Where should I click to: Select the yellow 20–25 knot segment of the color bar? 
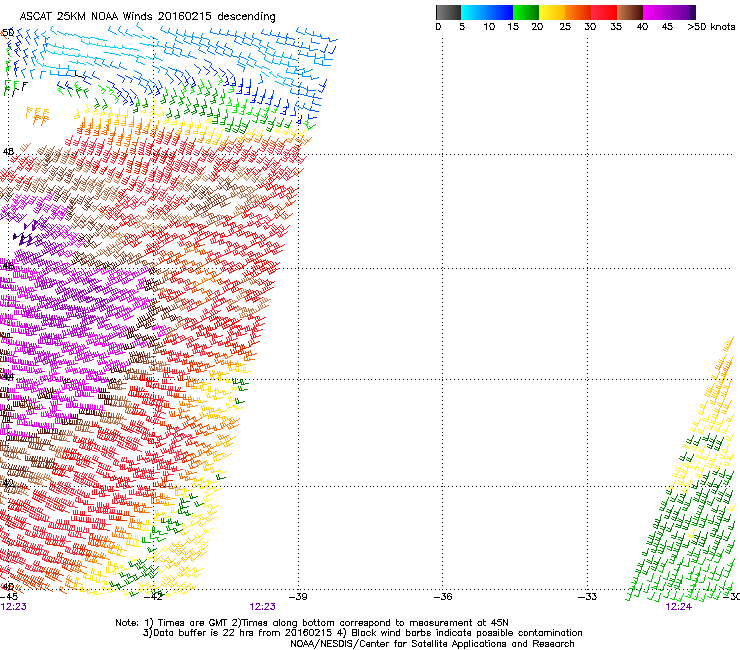coord(552,12)
